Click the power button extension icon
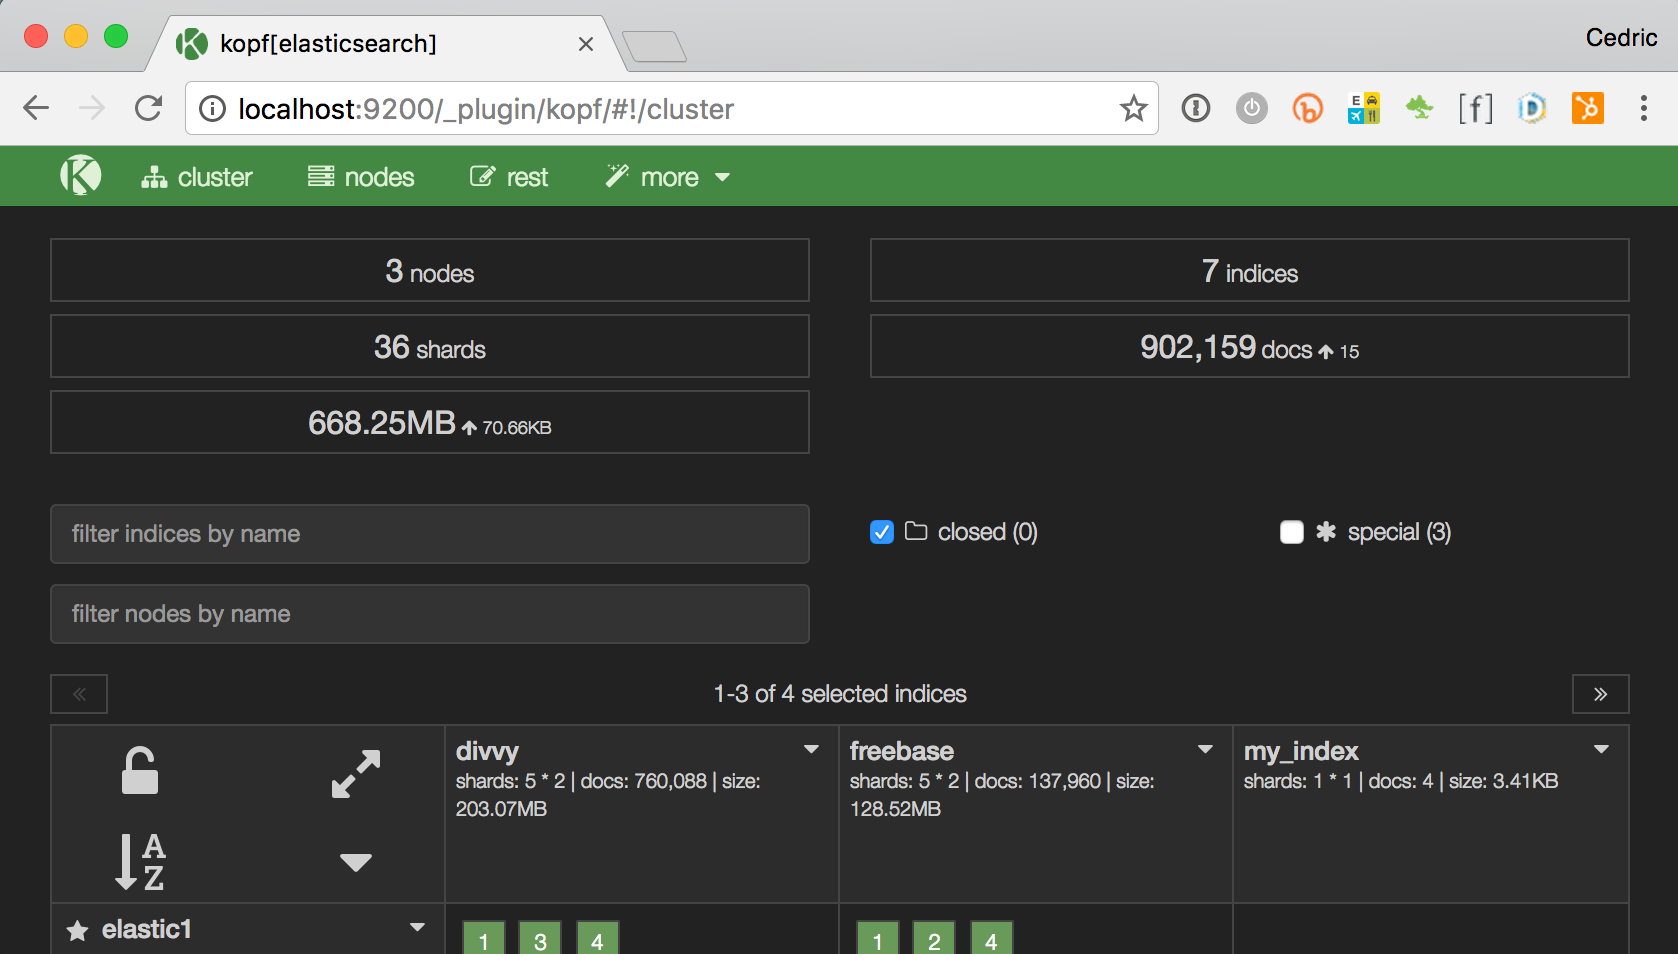 [1251, 108]
